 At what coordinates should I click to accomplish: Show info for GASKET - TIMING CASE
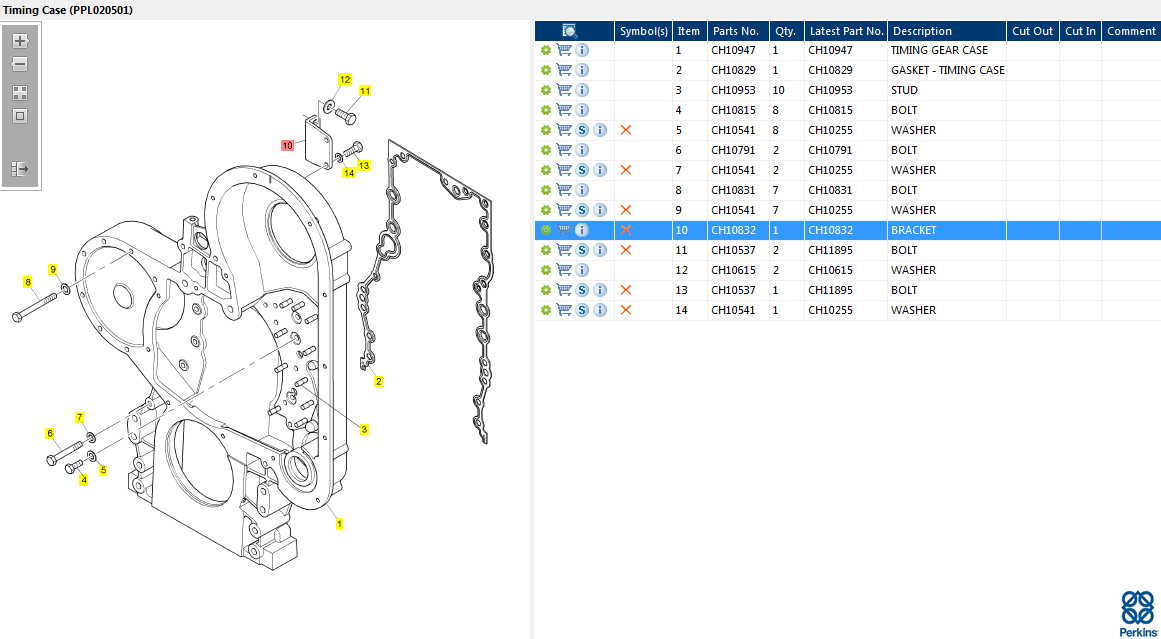(582, 70)
